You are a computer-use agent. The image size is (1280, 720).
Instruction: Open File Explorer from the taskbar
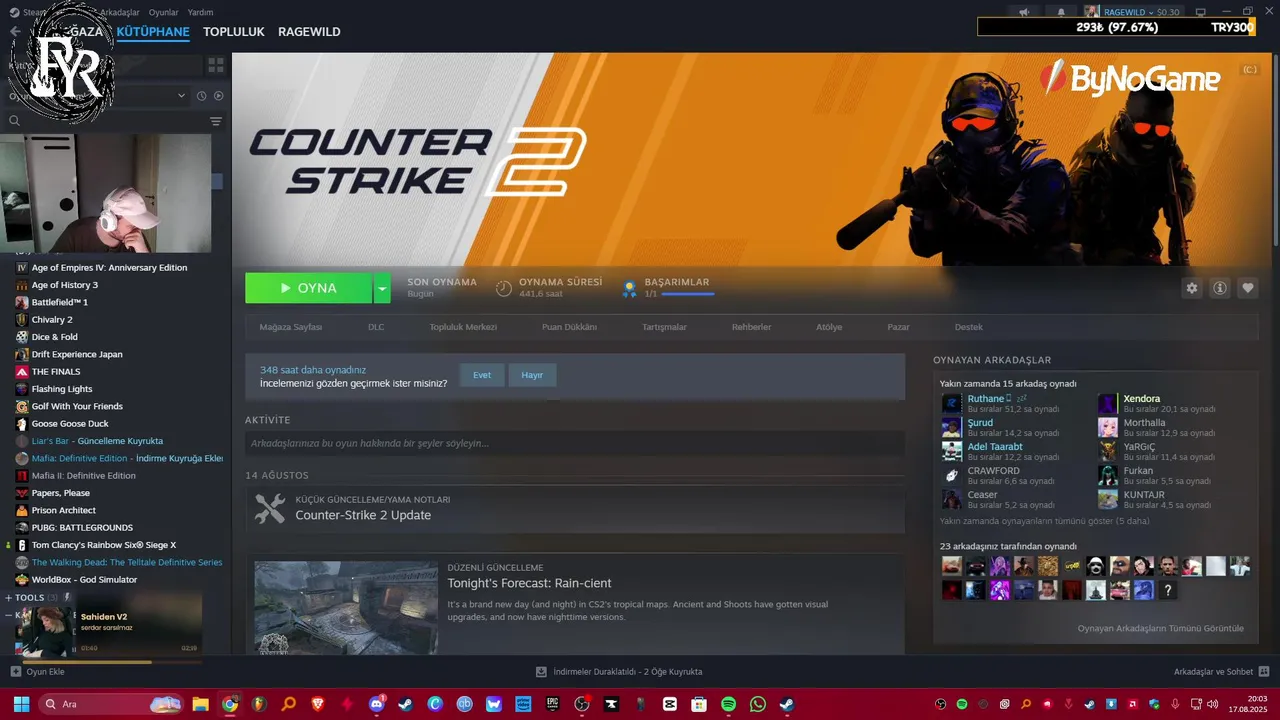(200, 704)
